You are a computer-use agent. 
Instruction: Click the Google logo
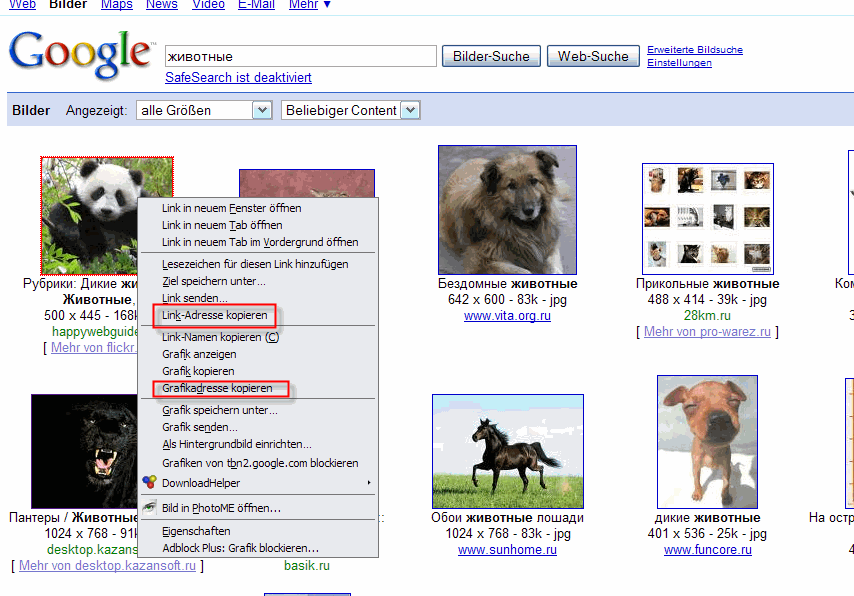[x=82, y=55]
